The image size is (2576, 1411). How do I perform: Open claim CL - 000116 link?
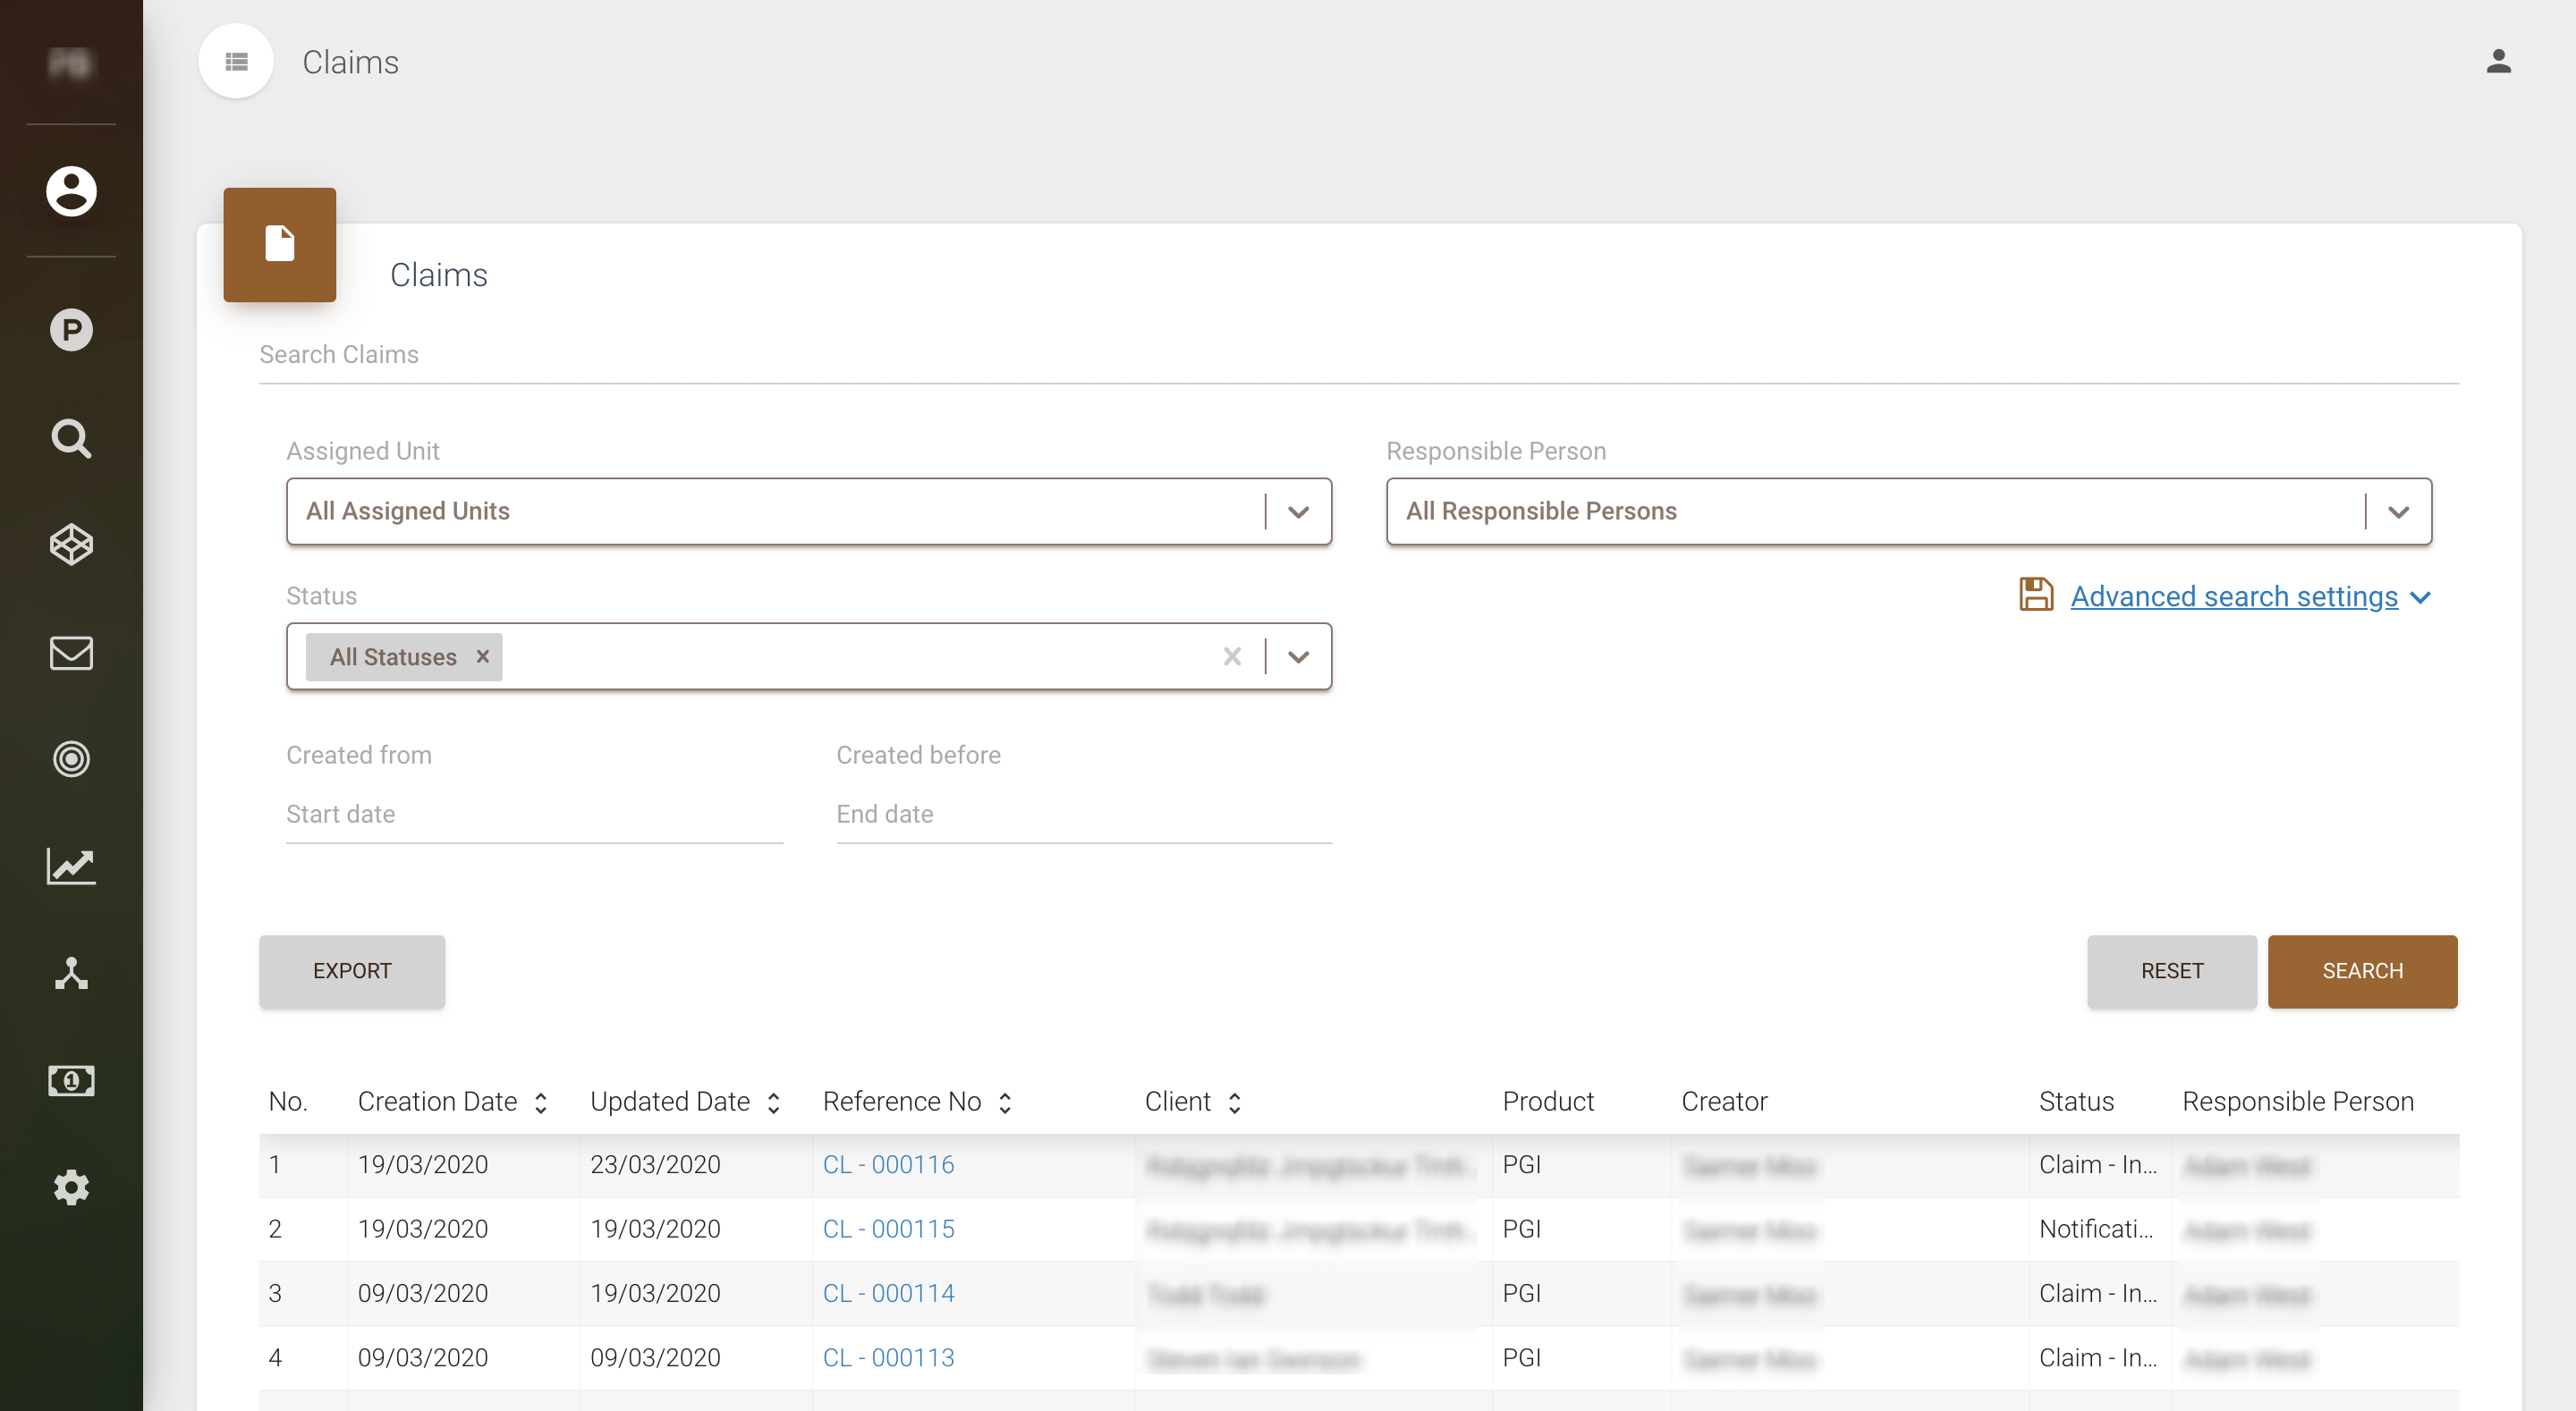point(888,1164)
